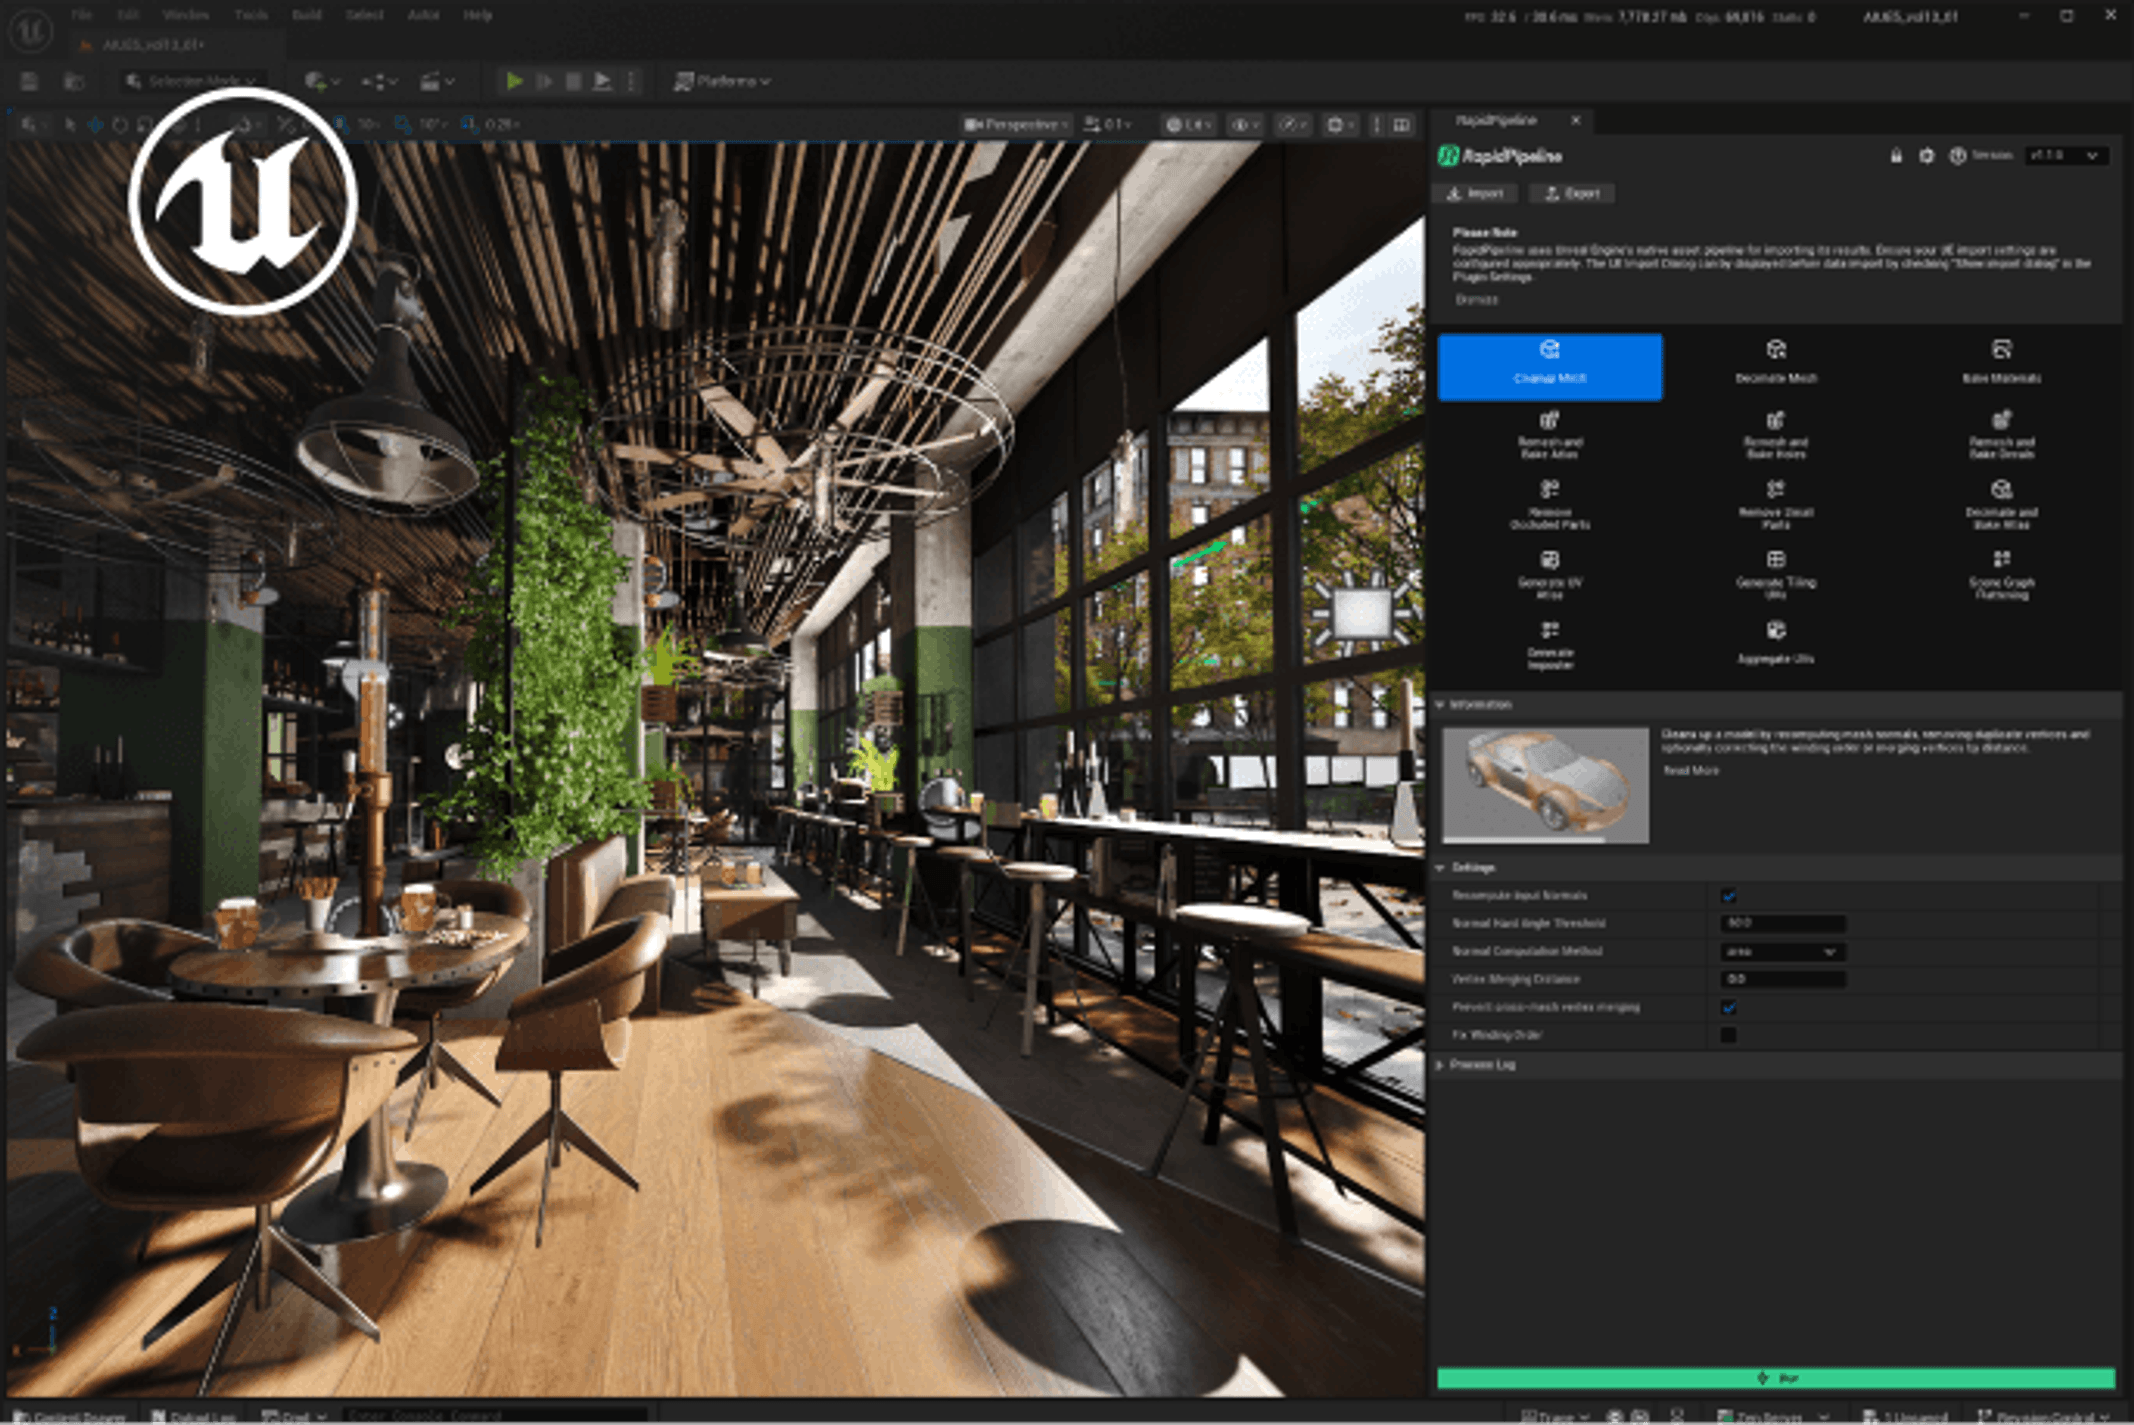Expand the Process Log section
The image size is (2134, 1425).
coord(1481,1065)
